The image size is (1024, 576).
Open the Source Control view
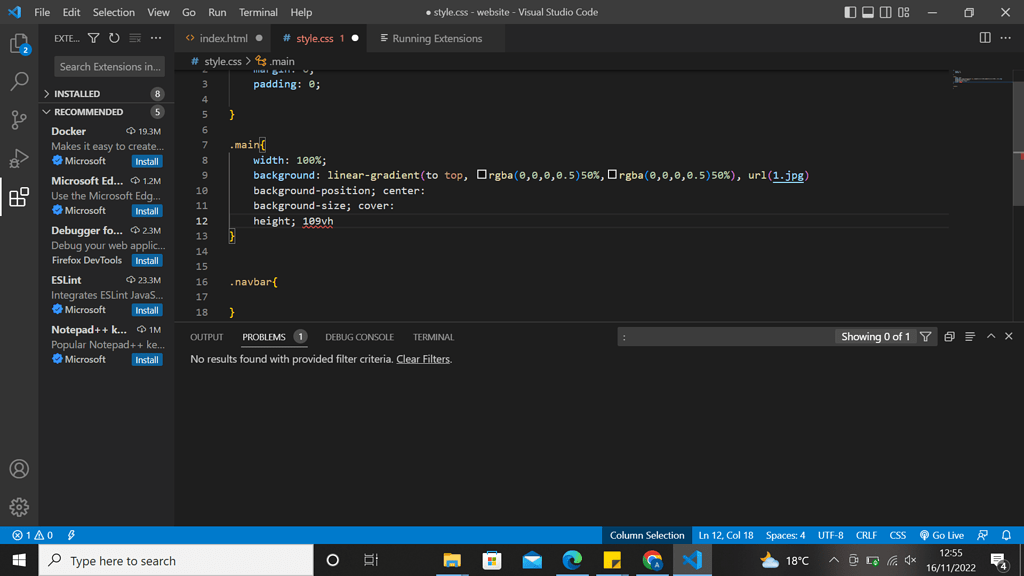(x=19, y=119)
